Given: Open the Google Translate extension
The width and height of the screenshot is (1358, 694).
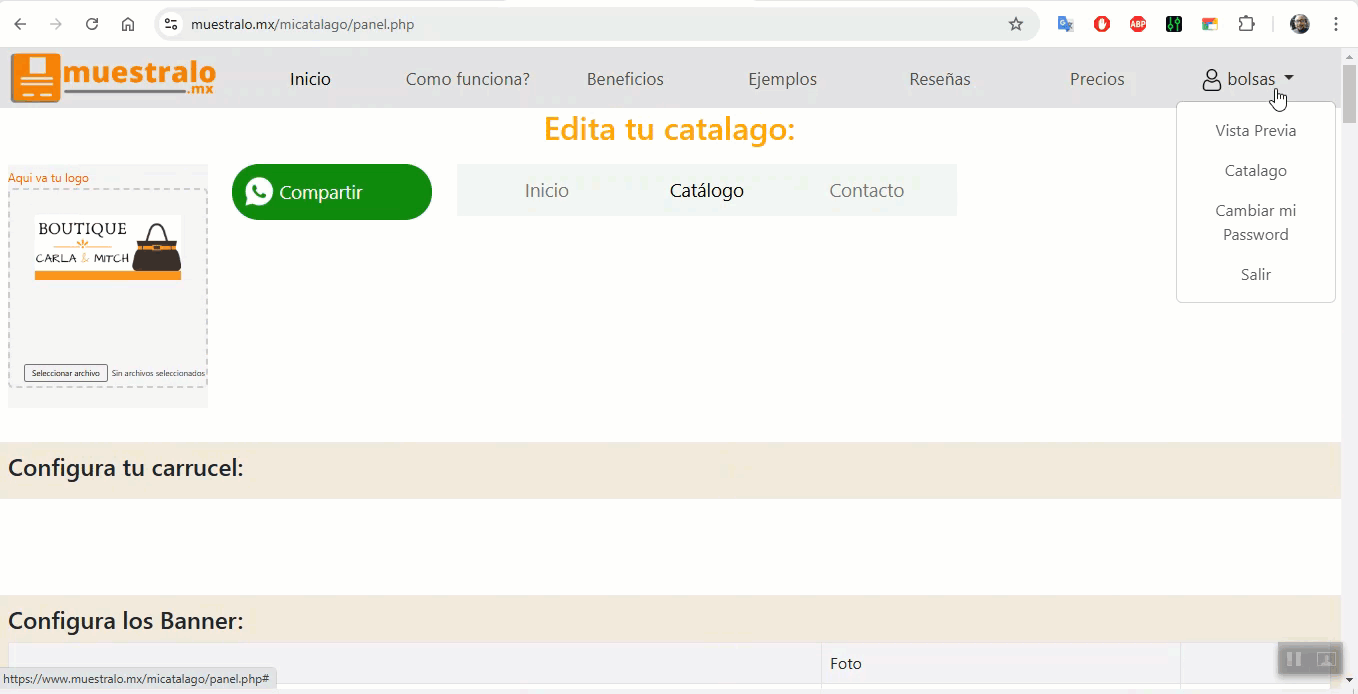Looking at the screenshot, I should click(x=1066, y=24).
